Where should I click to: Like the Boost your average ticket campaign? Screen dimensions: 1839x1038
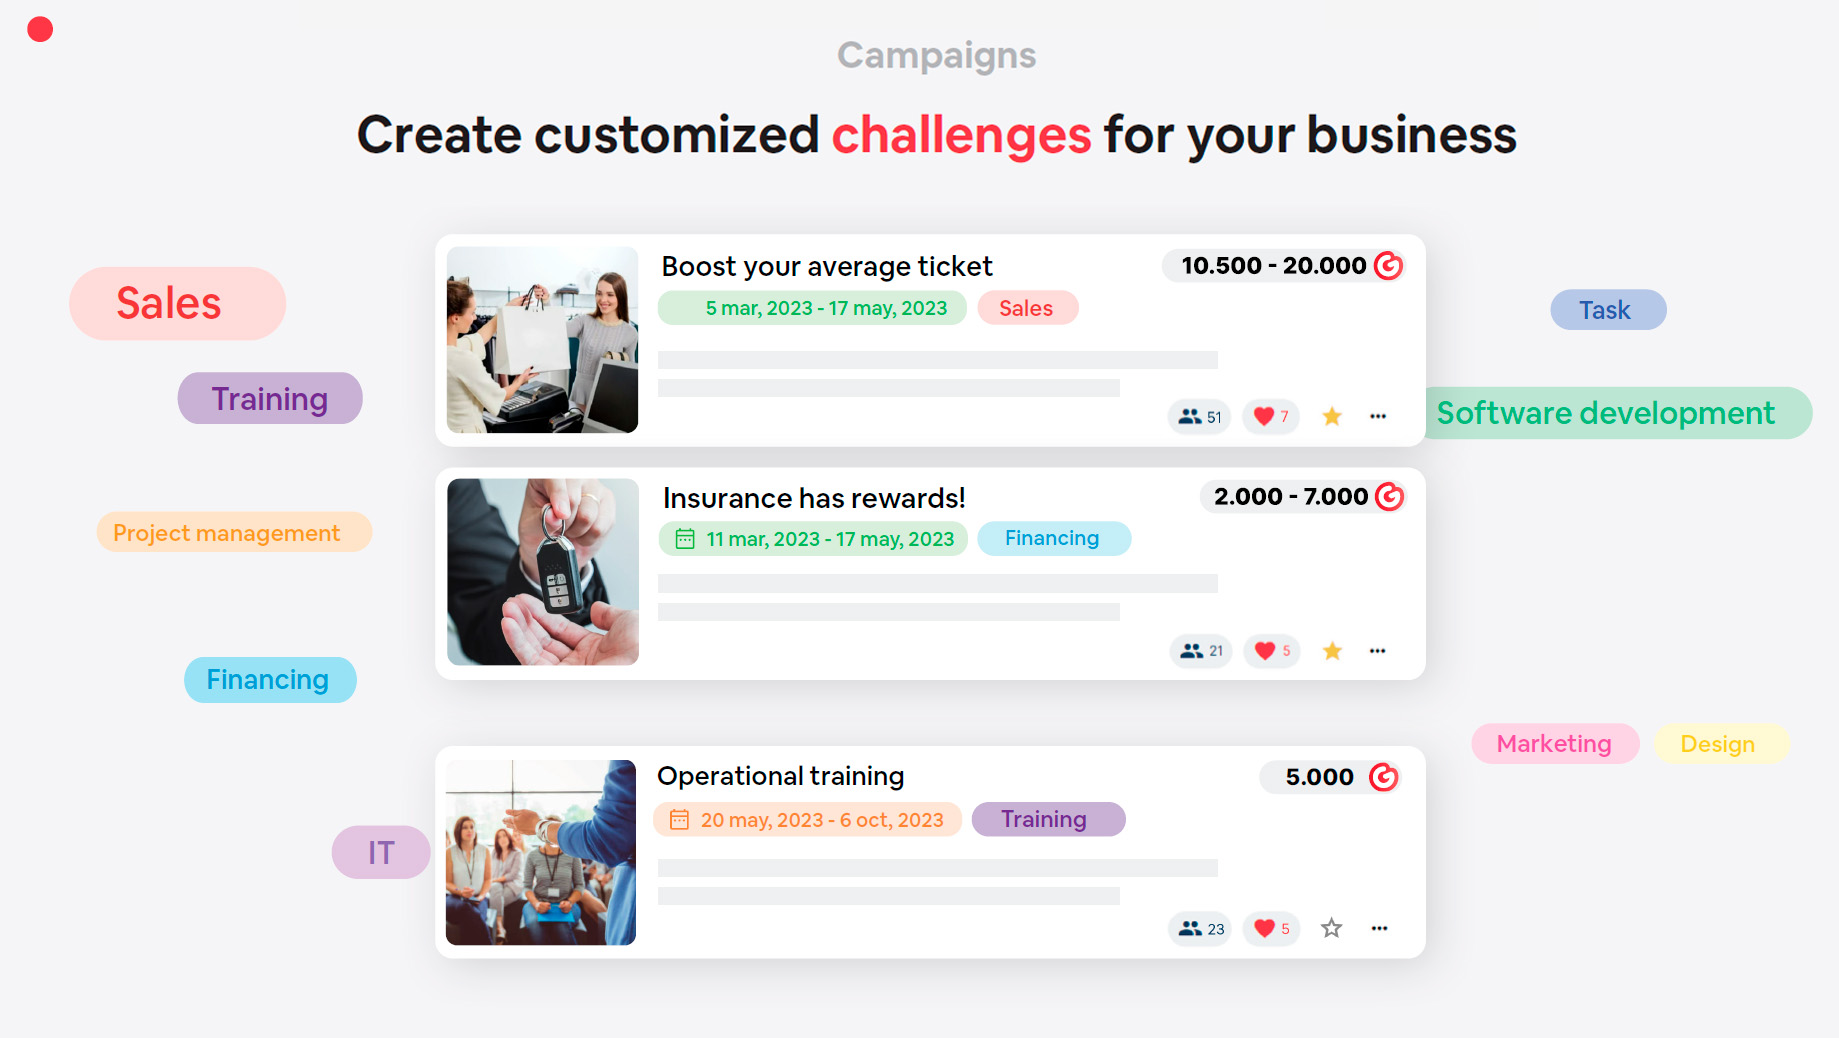click(x=1264, y=417)
